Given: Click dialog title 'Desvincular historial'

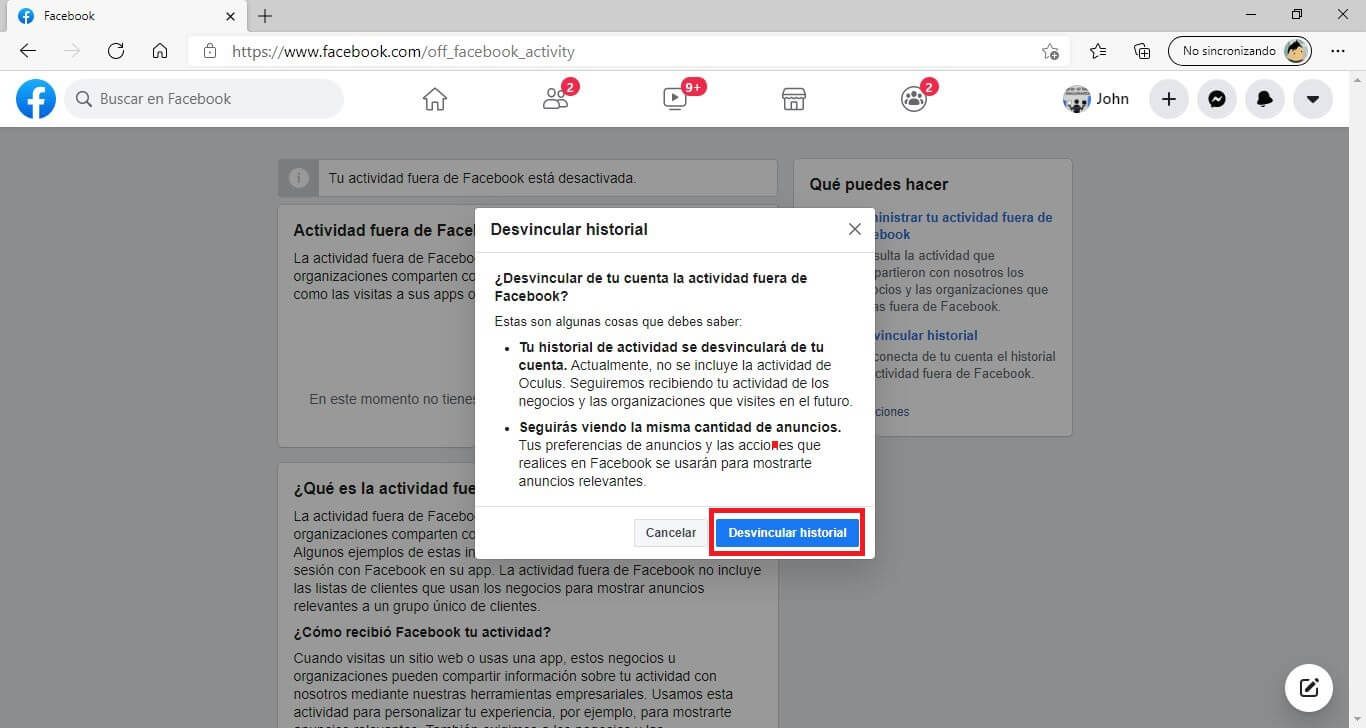Looking at the screenshot, I should tap(569, 229).
